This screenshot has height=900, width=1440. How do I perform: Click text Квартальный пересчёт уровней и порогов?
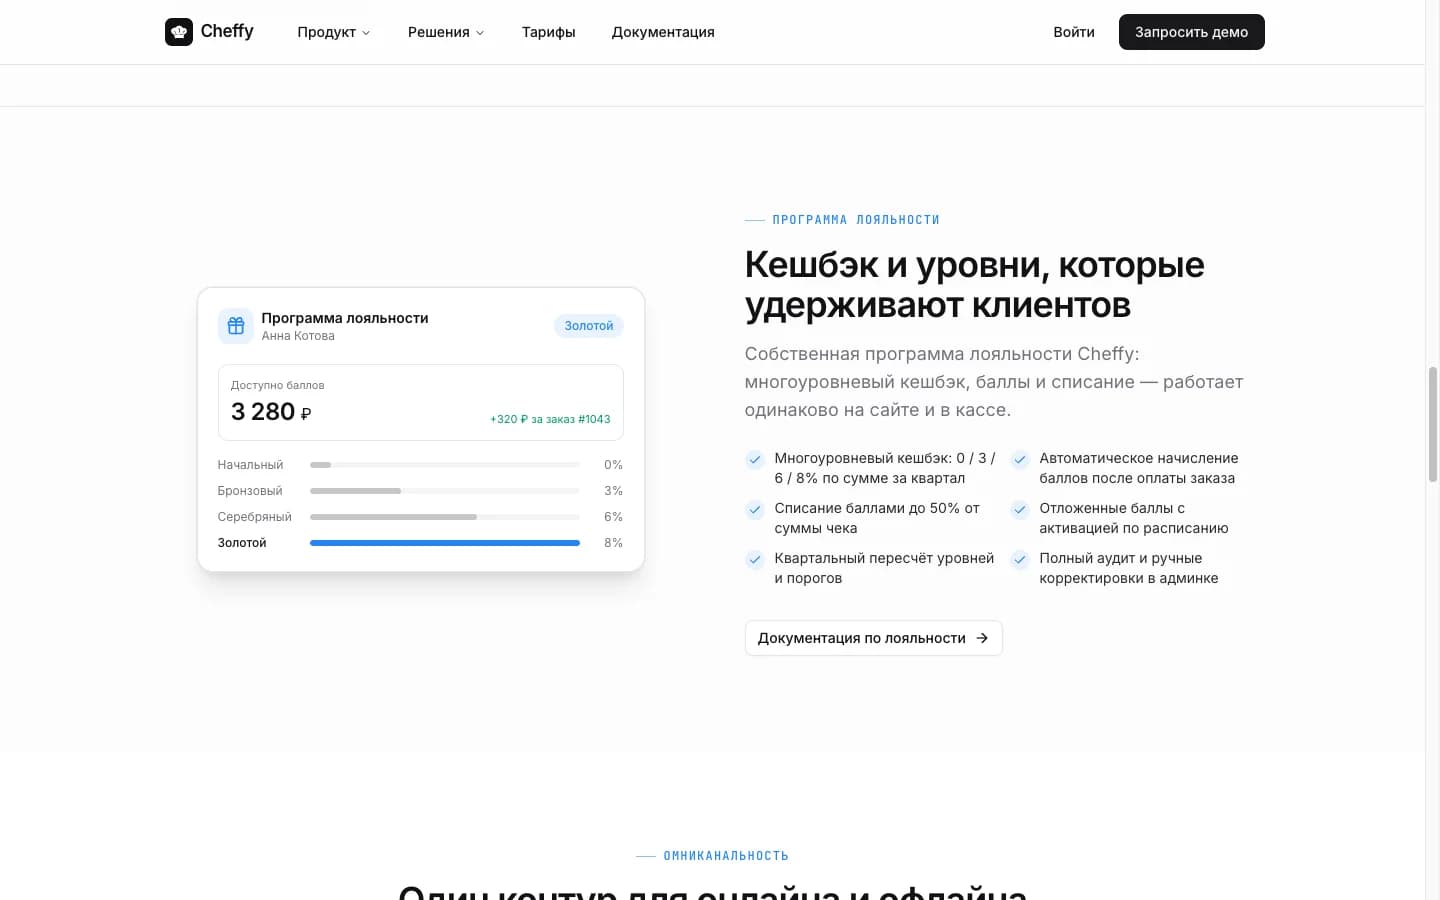pos(884,568)
